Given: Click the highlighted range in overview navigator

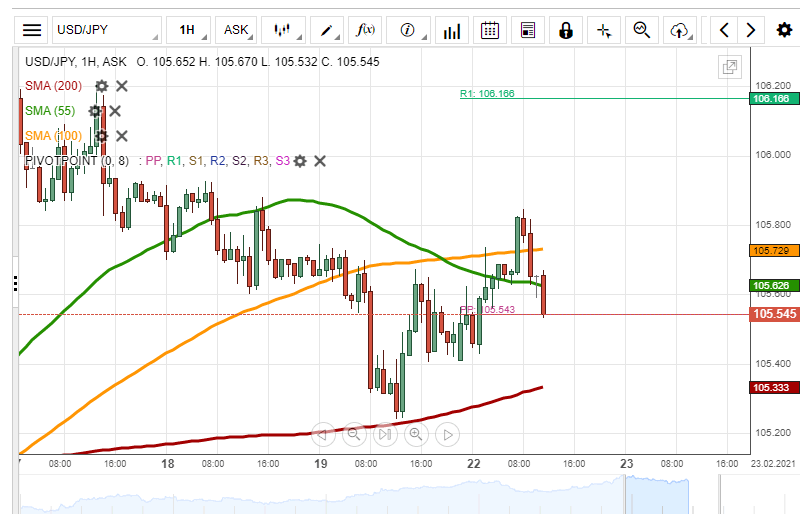Looking at the screenshot, I should (657, 495).
